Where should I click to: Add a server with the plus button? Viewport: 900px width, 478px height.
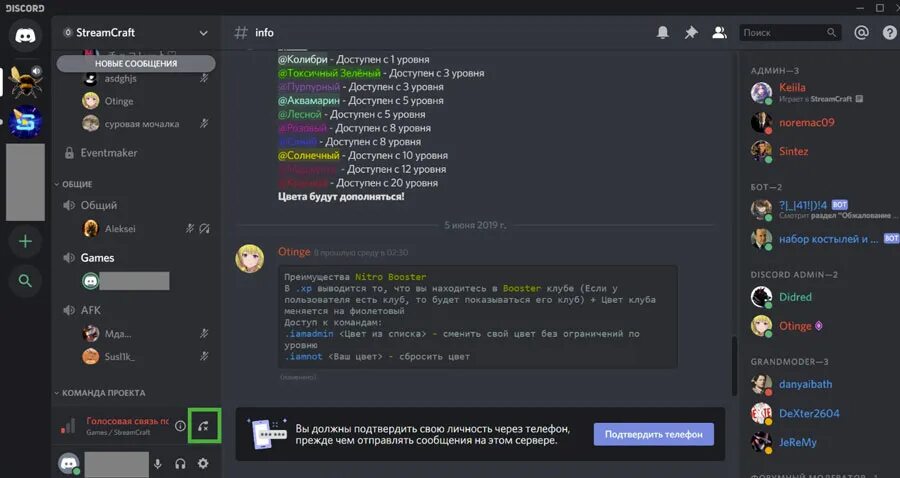[25, 241]
